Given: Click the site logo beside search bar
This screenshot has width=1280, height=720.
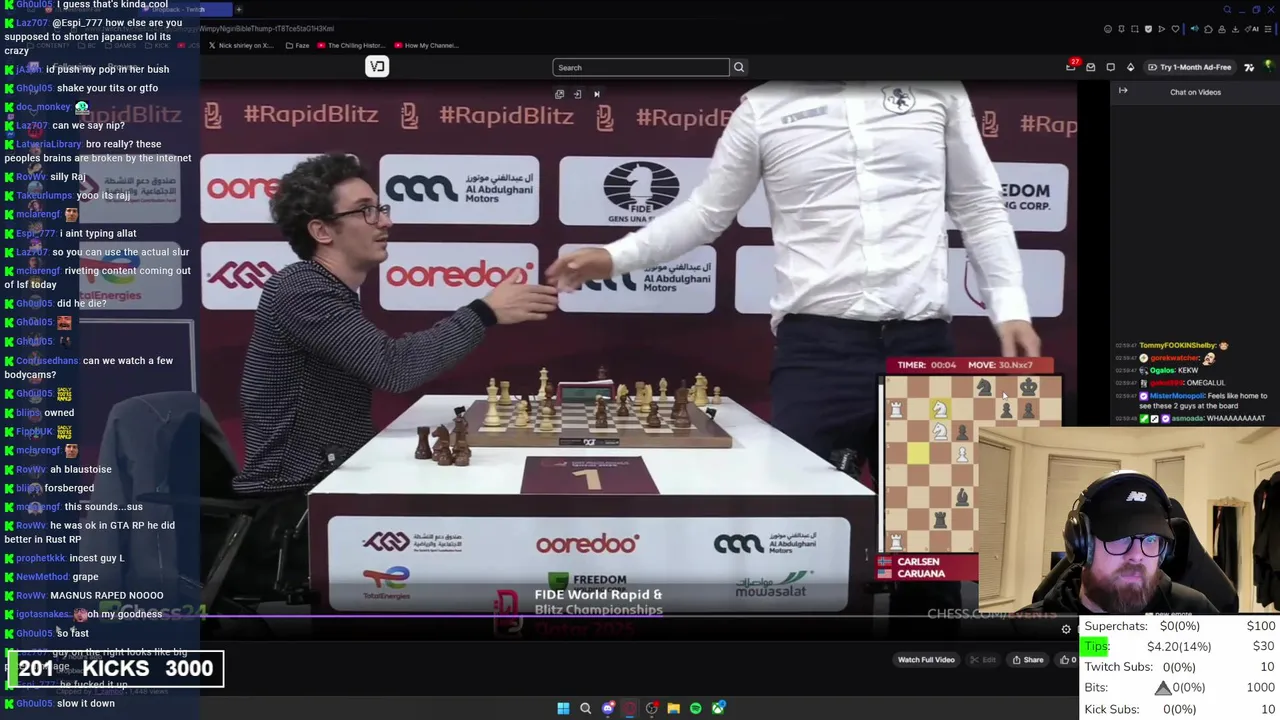Looking at the screenshot, I should tap(377, 66).
